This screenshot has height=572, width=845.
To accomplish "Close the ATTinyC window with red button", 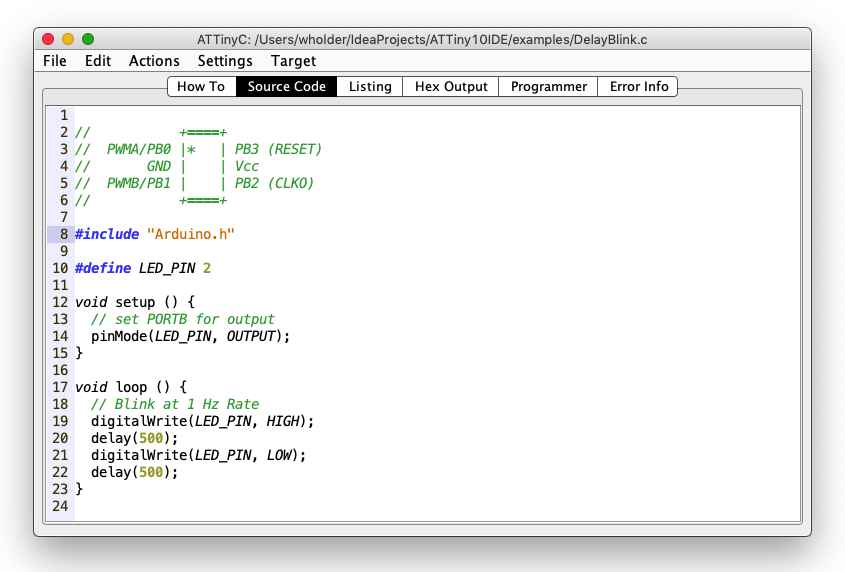I will pos(48,39).
